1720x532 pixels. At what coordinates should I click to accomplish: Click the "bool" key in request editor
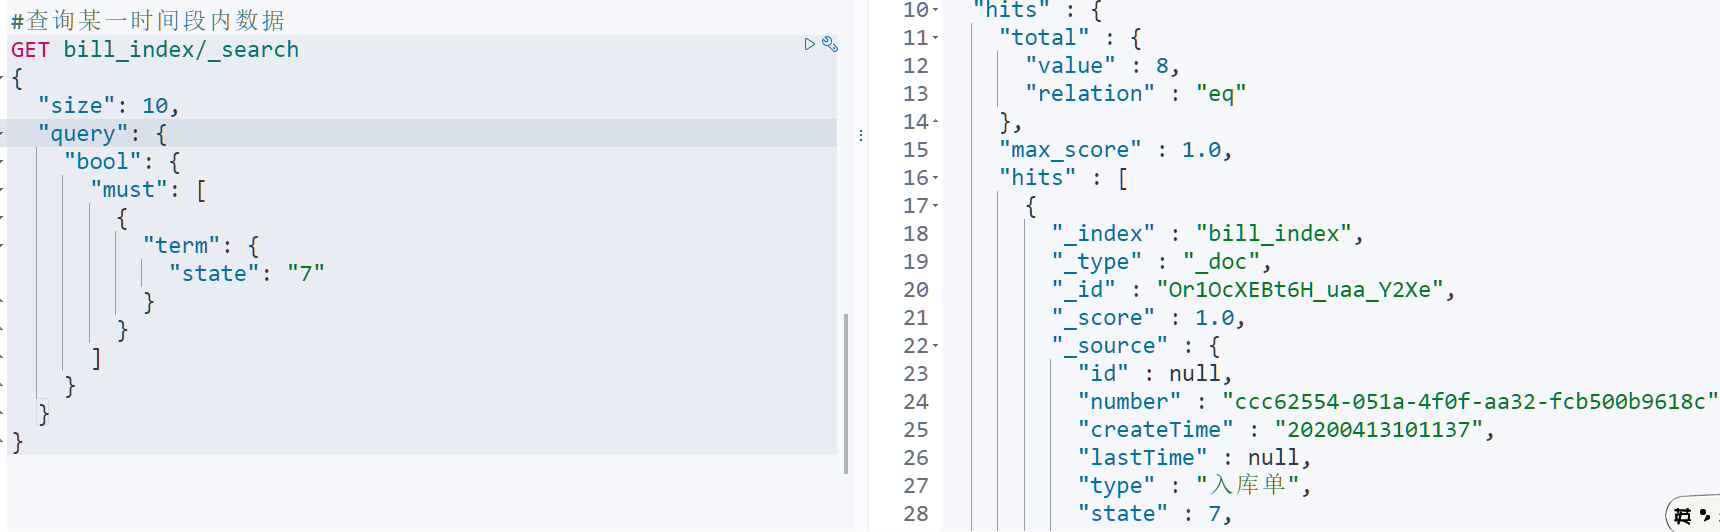click(103, 162)
